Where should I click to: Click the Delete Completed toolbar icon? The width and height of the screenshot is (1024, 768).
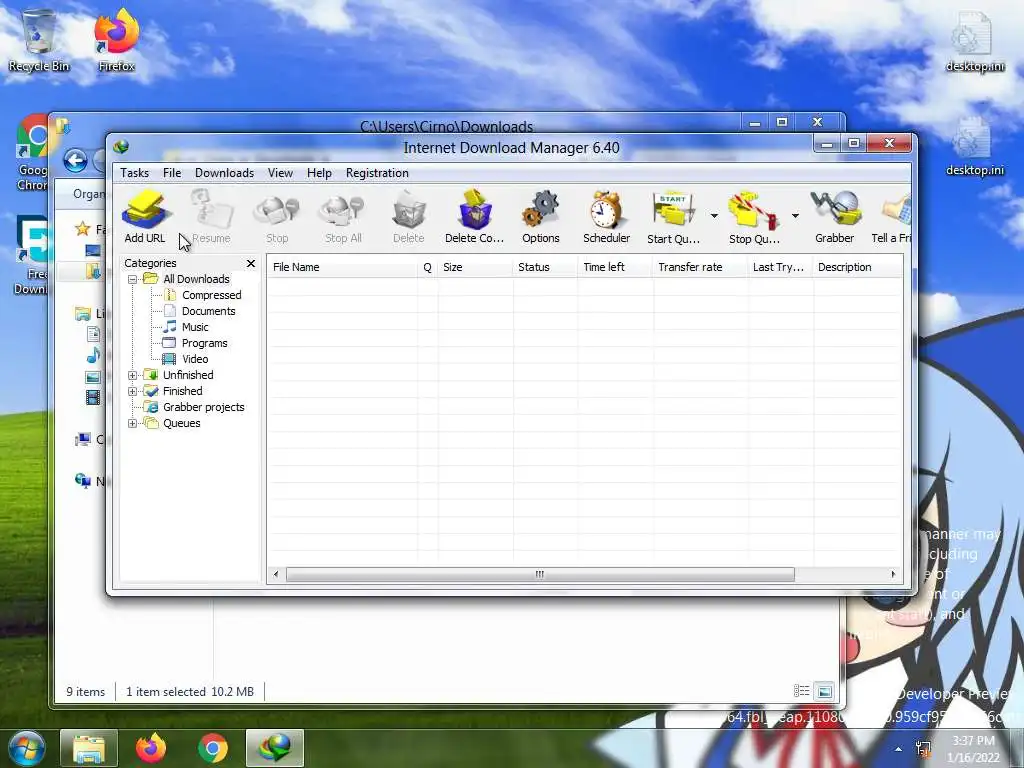(x=475, y=217)
